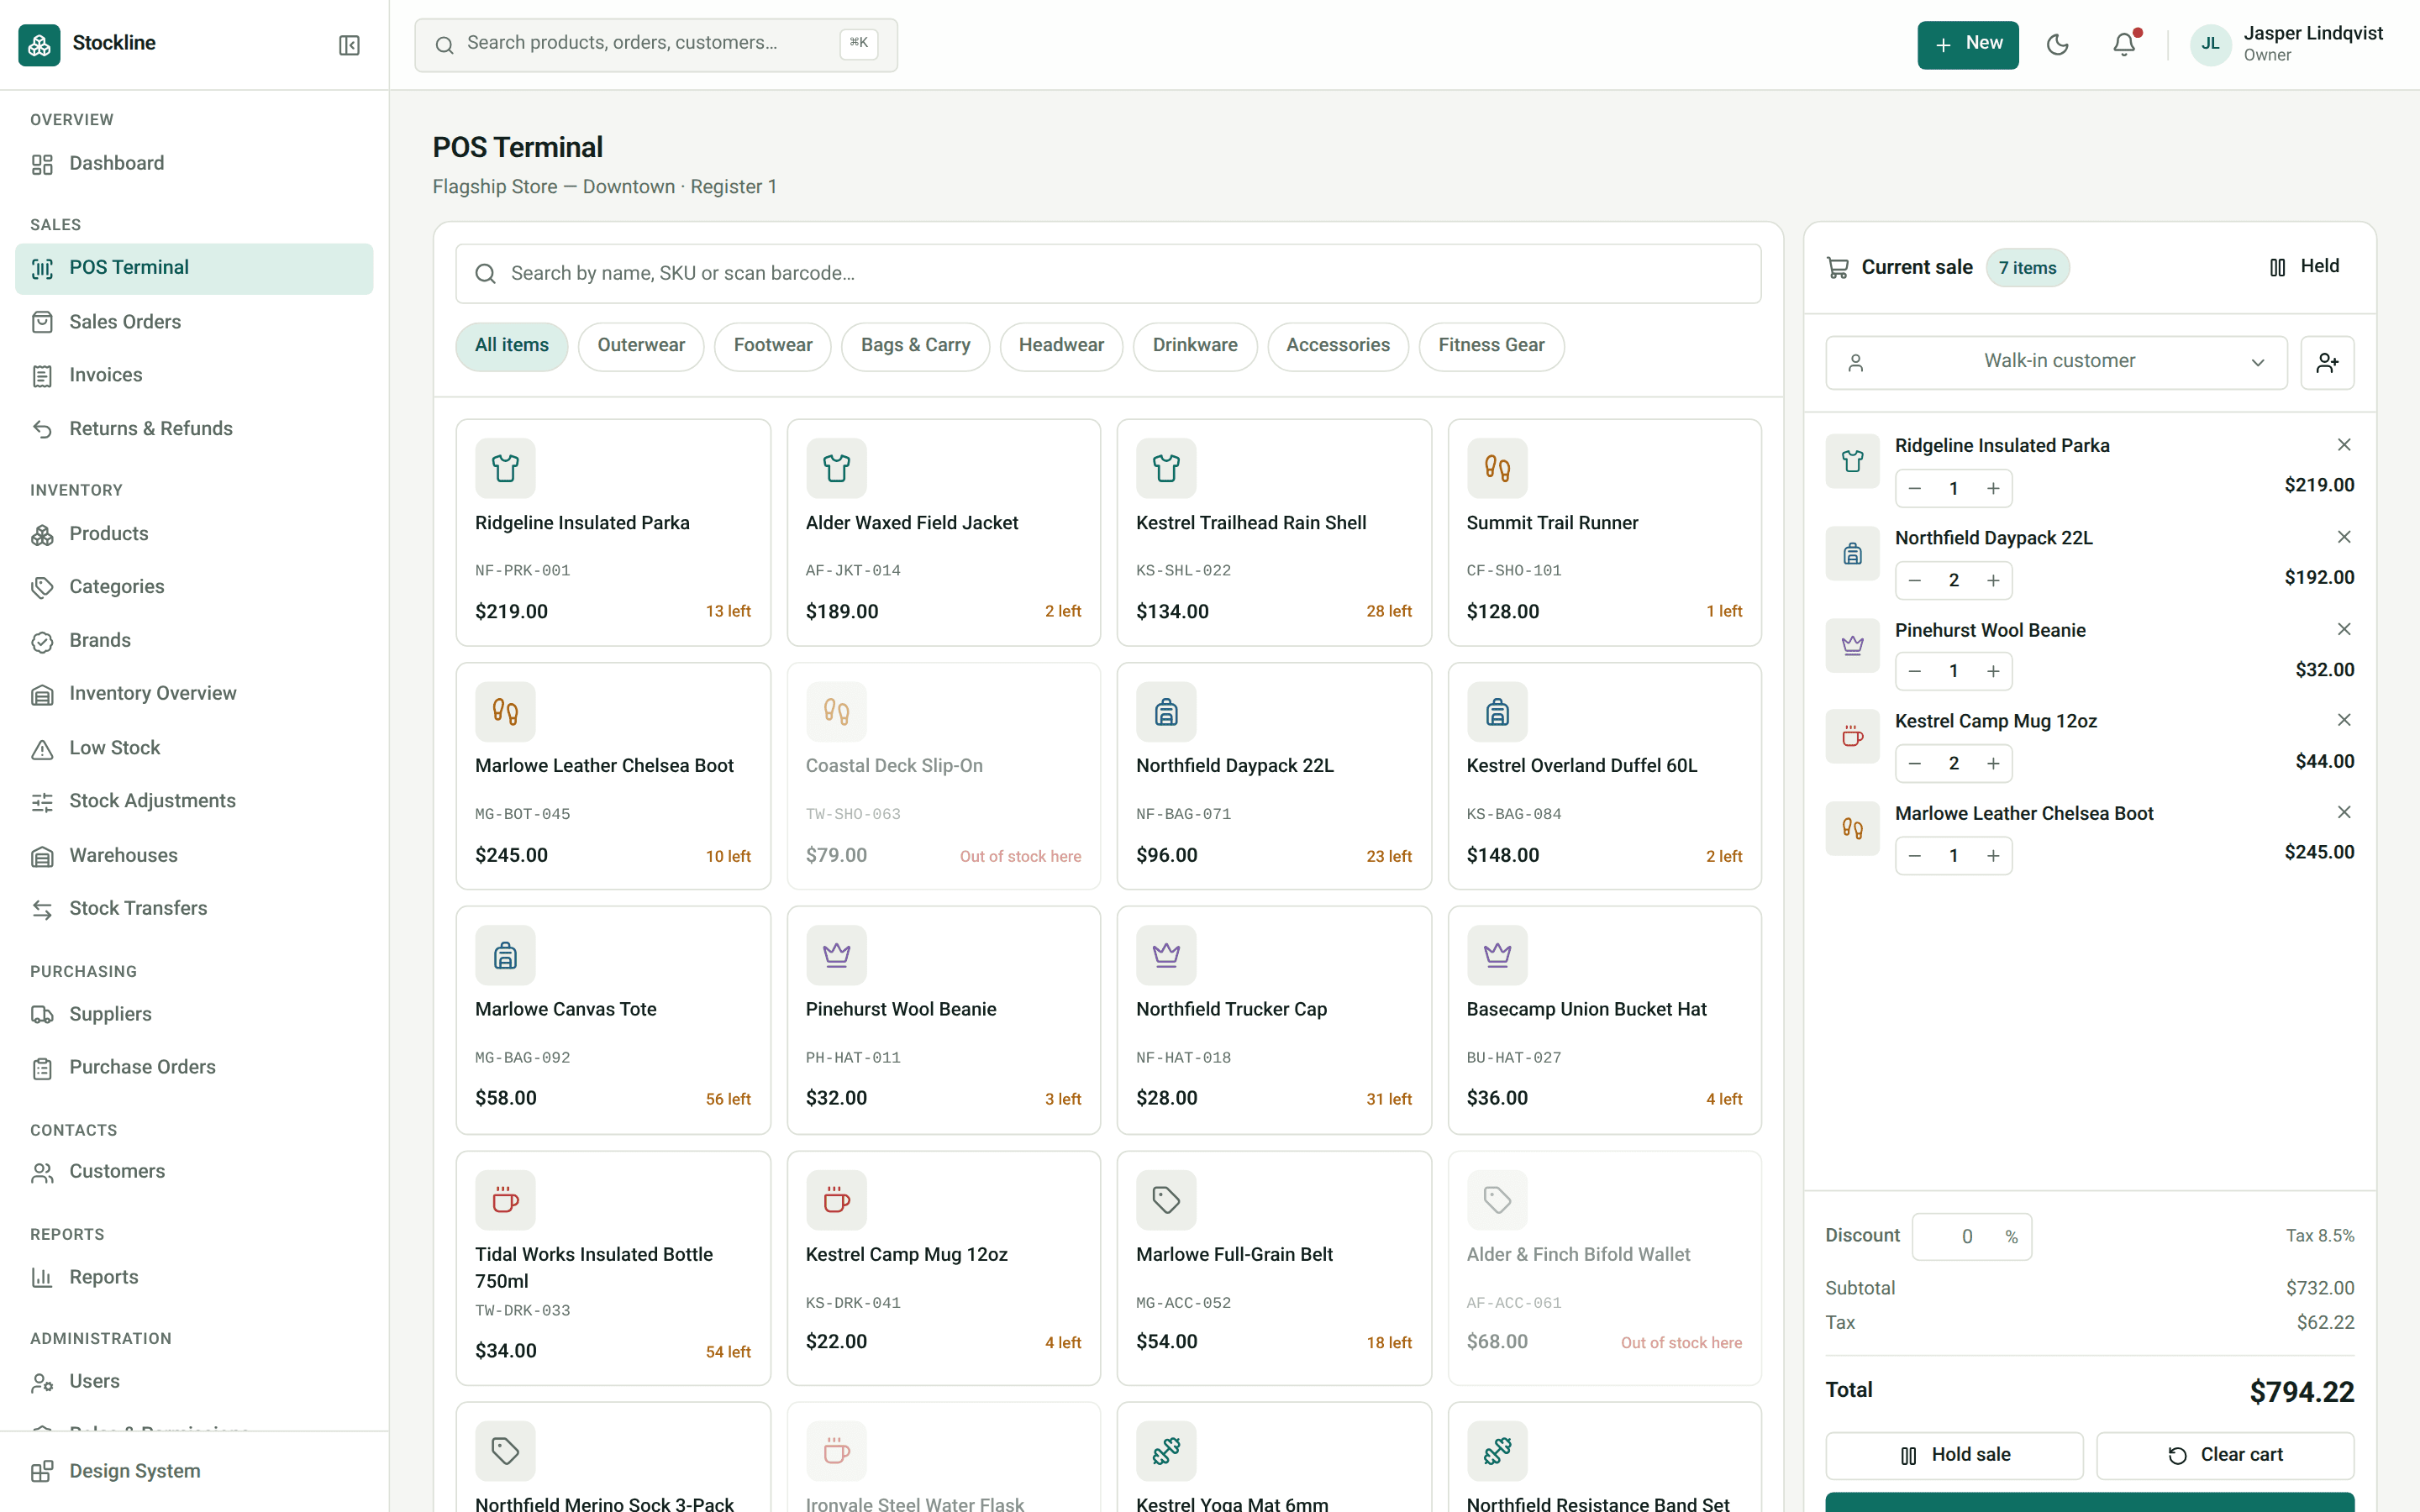The image size is (2420, 1512).
Task: Open Jasper Lindqvist user menu
Action: [2288, 44]
